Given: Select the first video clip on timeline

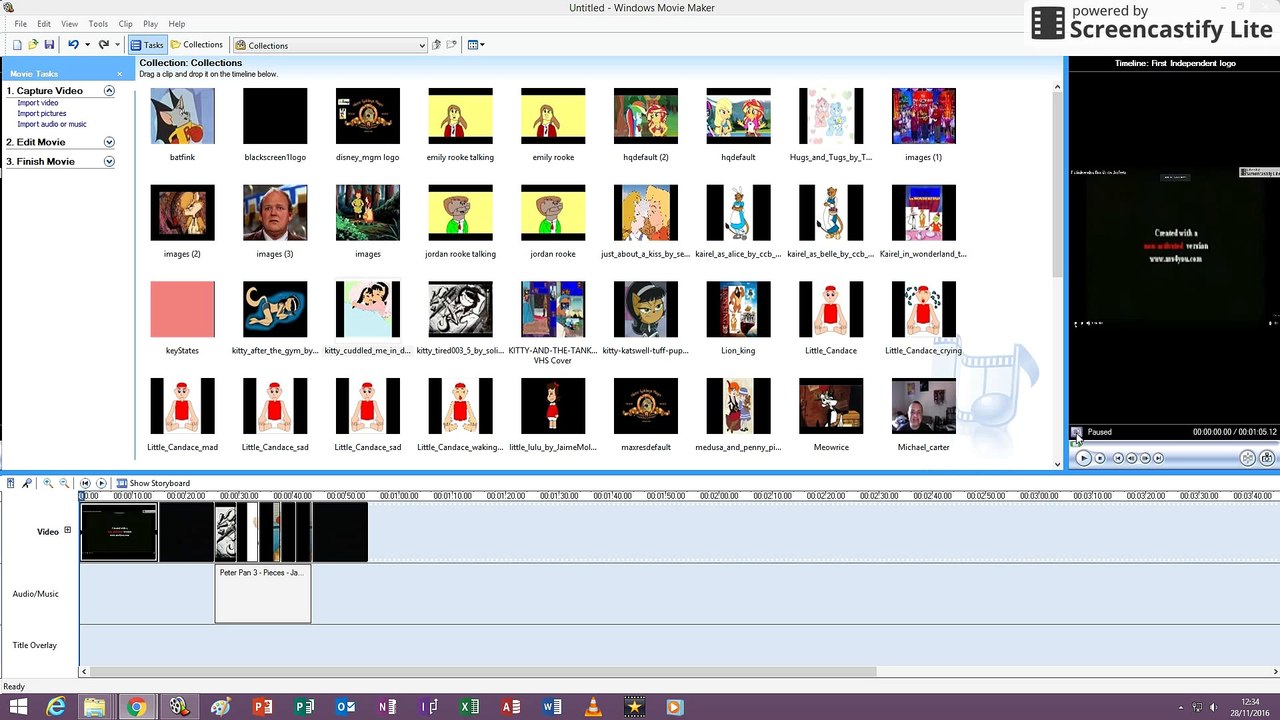Looking at the screenshot, I should pos(119,532).
